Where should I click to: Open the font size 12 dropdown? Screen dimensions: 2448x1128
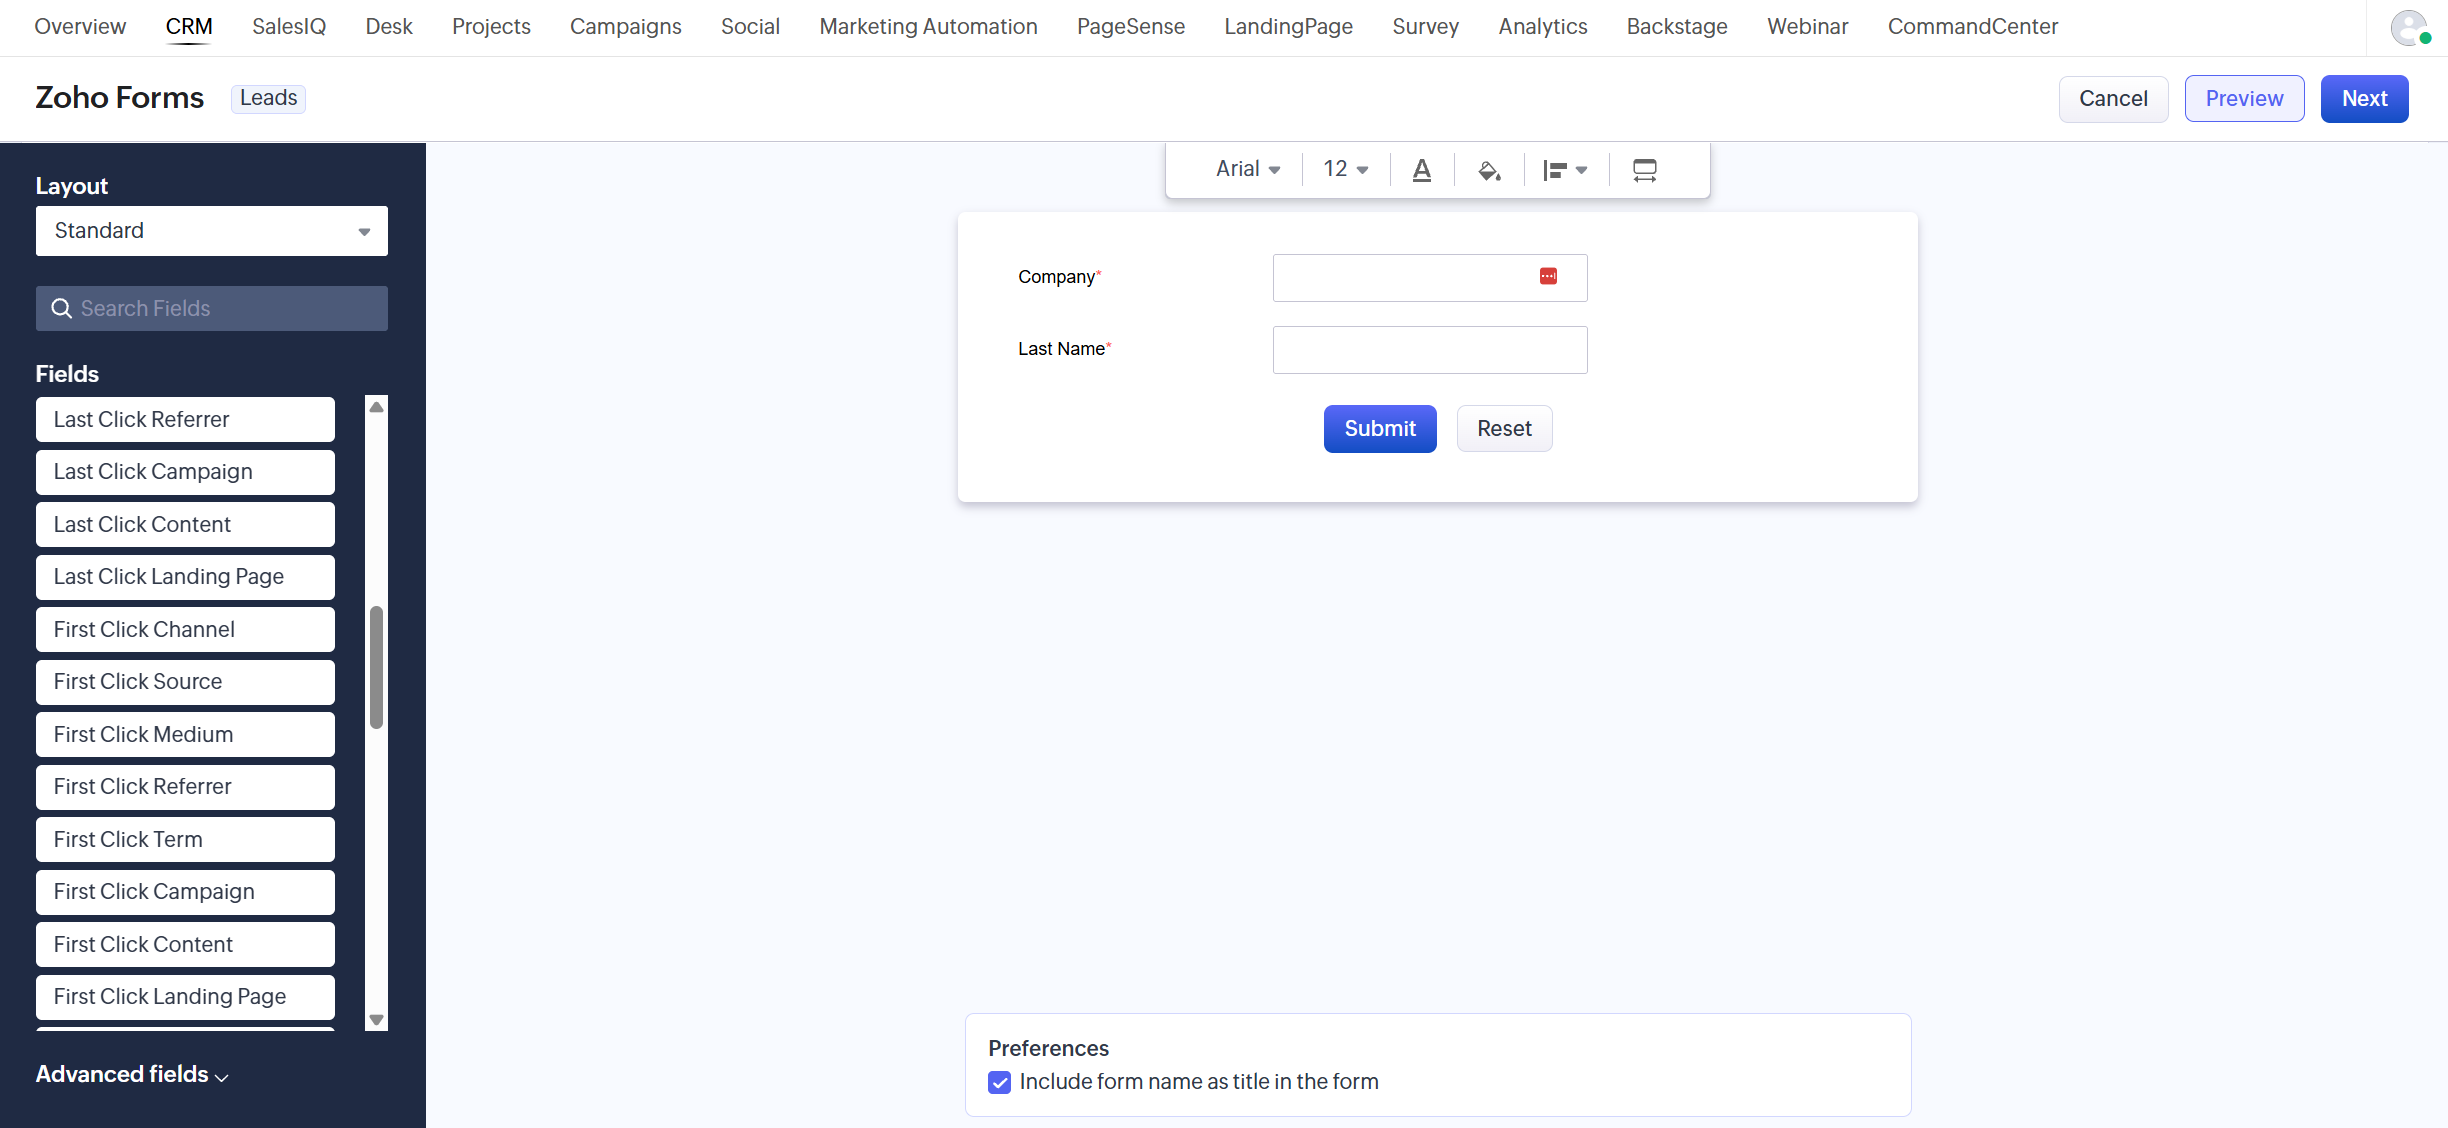(x=1346, y=169)
